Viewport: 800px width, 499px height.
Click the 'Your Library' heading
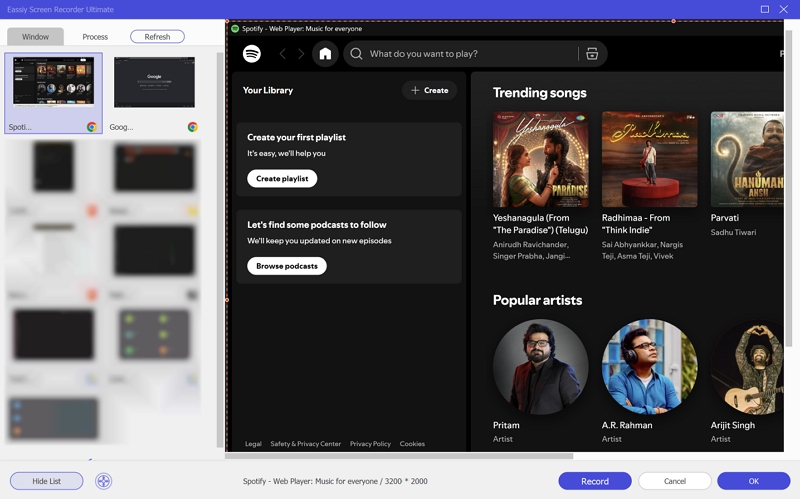point(268,90)
